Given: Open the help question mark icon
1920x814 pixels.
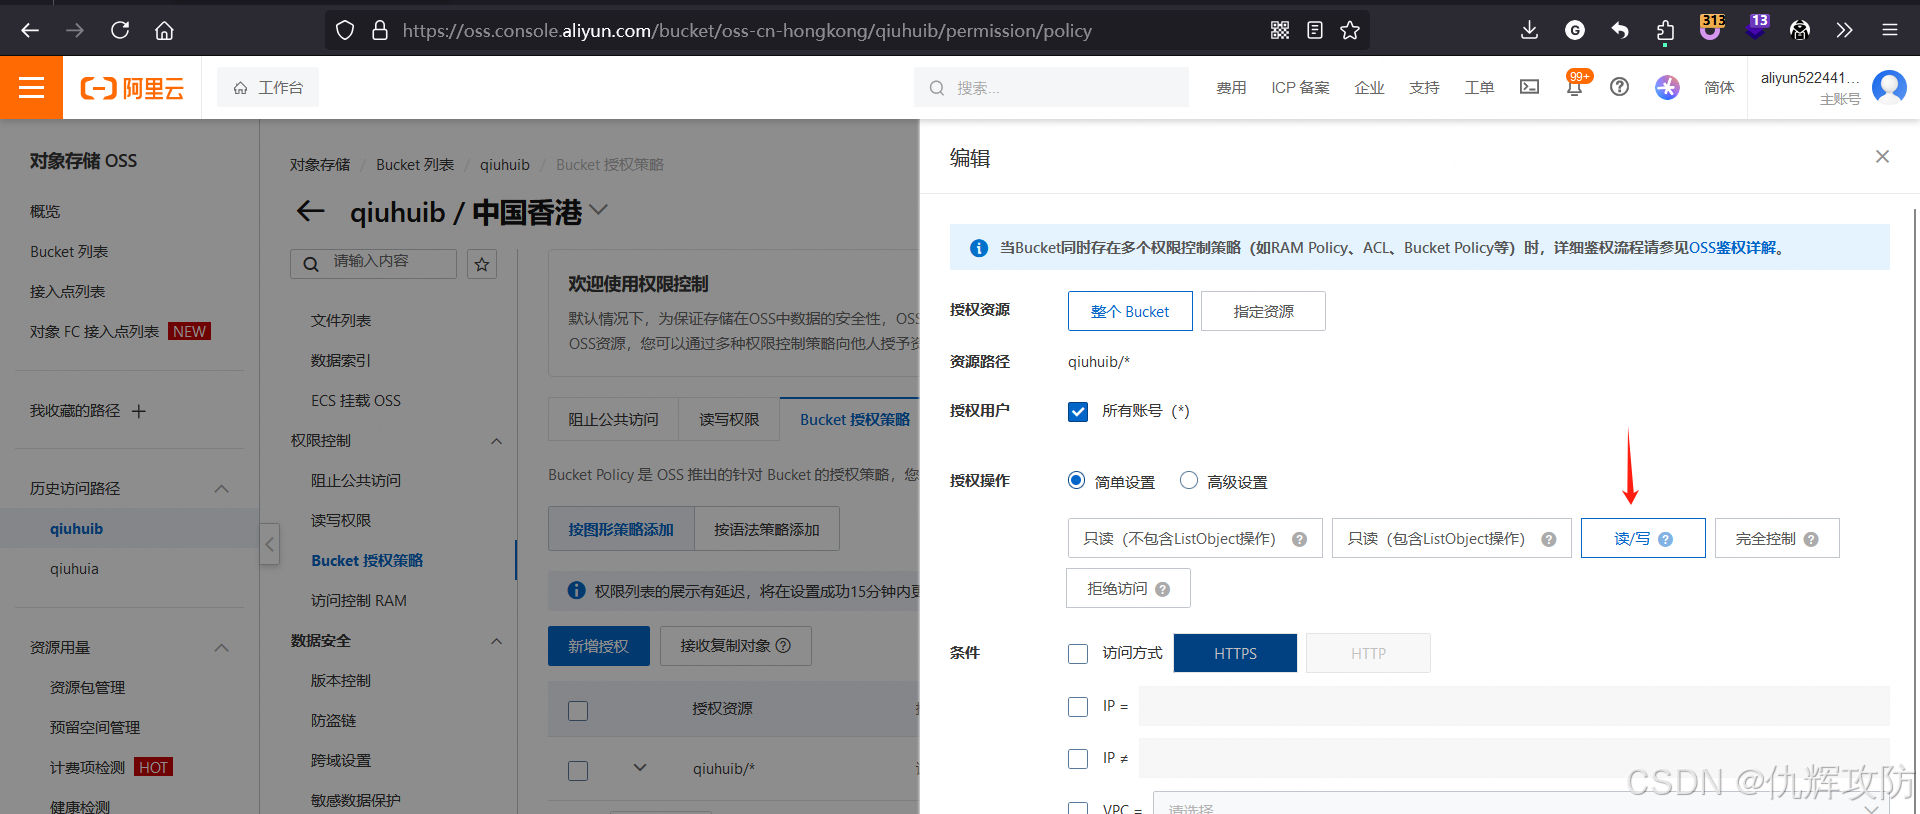Looking at the screenshot, I should pos(1619,87).
